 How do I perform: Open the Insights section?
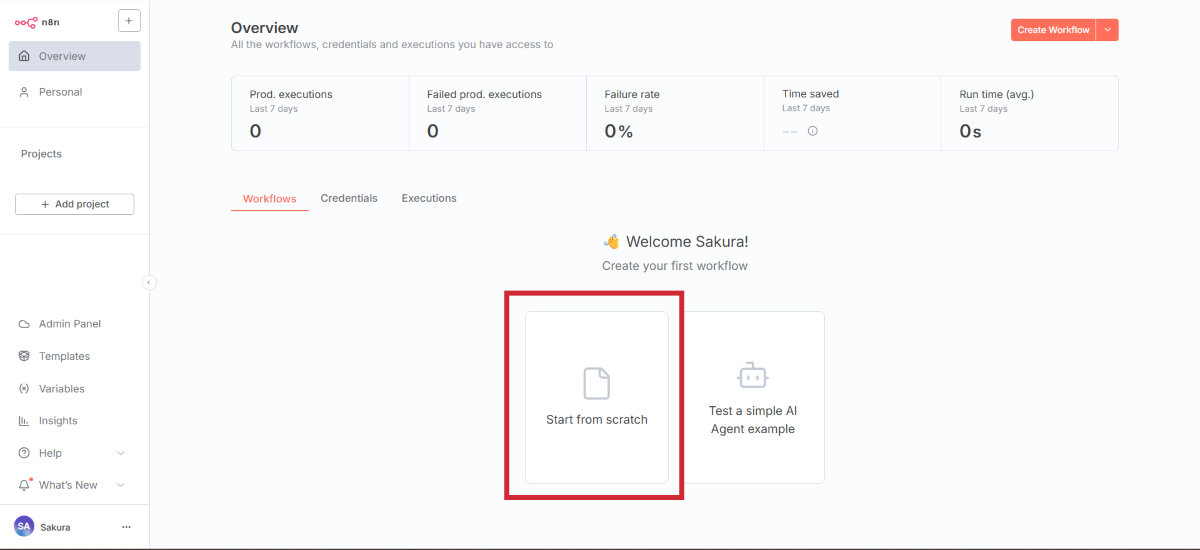(x=58, y=421)
